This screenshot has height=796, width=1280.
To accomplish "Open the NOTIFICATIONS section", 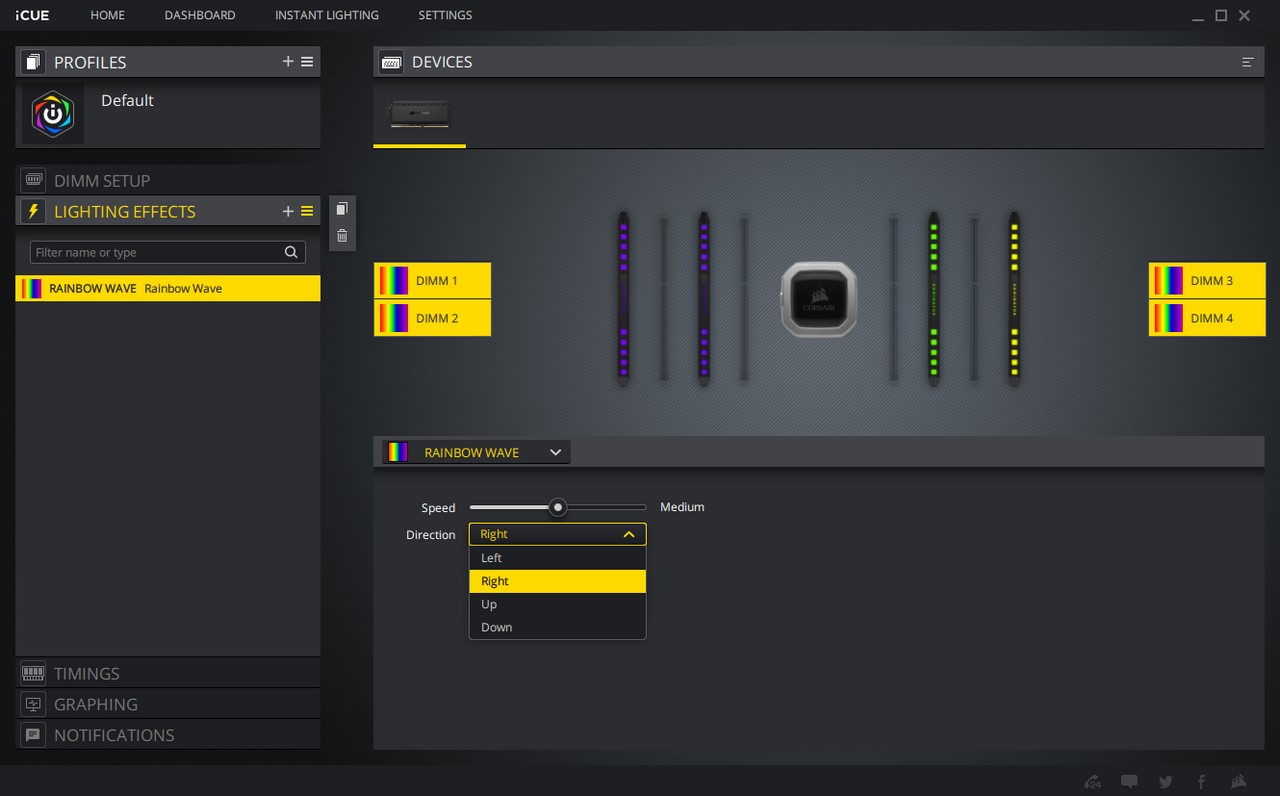I will [168, 735].
